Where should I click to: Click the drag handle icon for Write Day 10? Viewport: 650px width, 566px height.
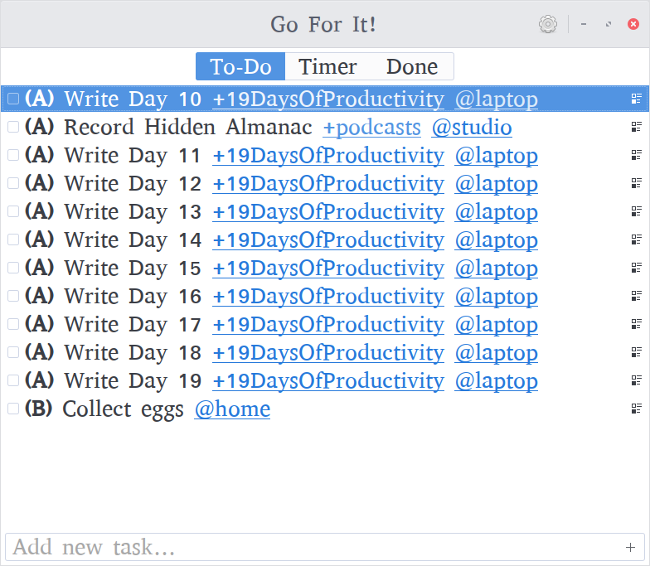(635, 99)
